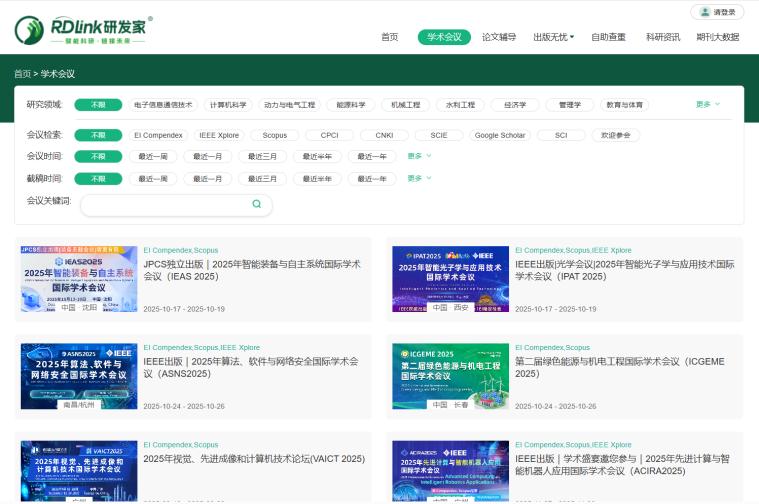Viewport: 759px width, 504px height.
Task: Toggle the EI Compendex index filter
Action: [158, 135]
